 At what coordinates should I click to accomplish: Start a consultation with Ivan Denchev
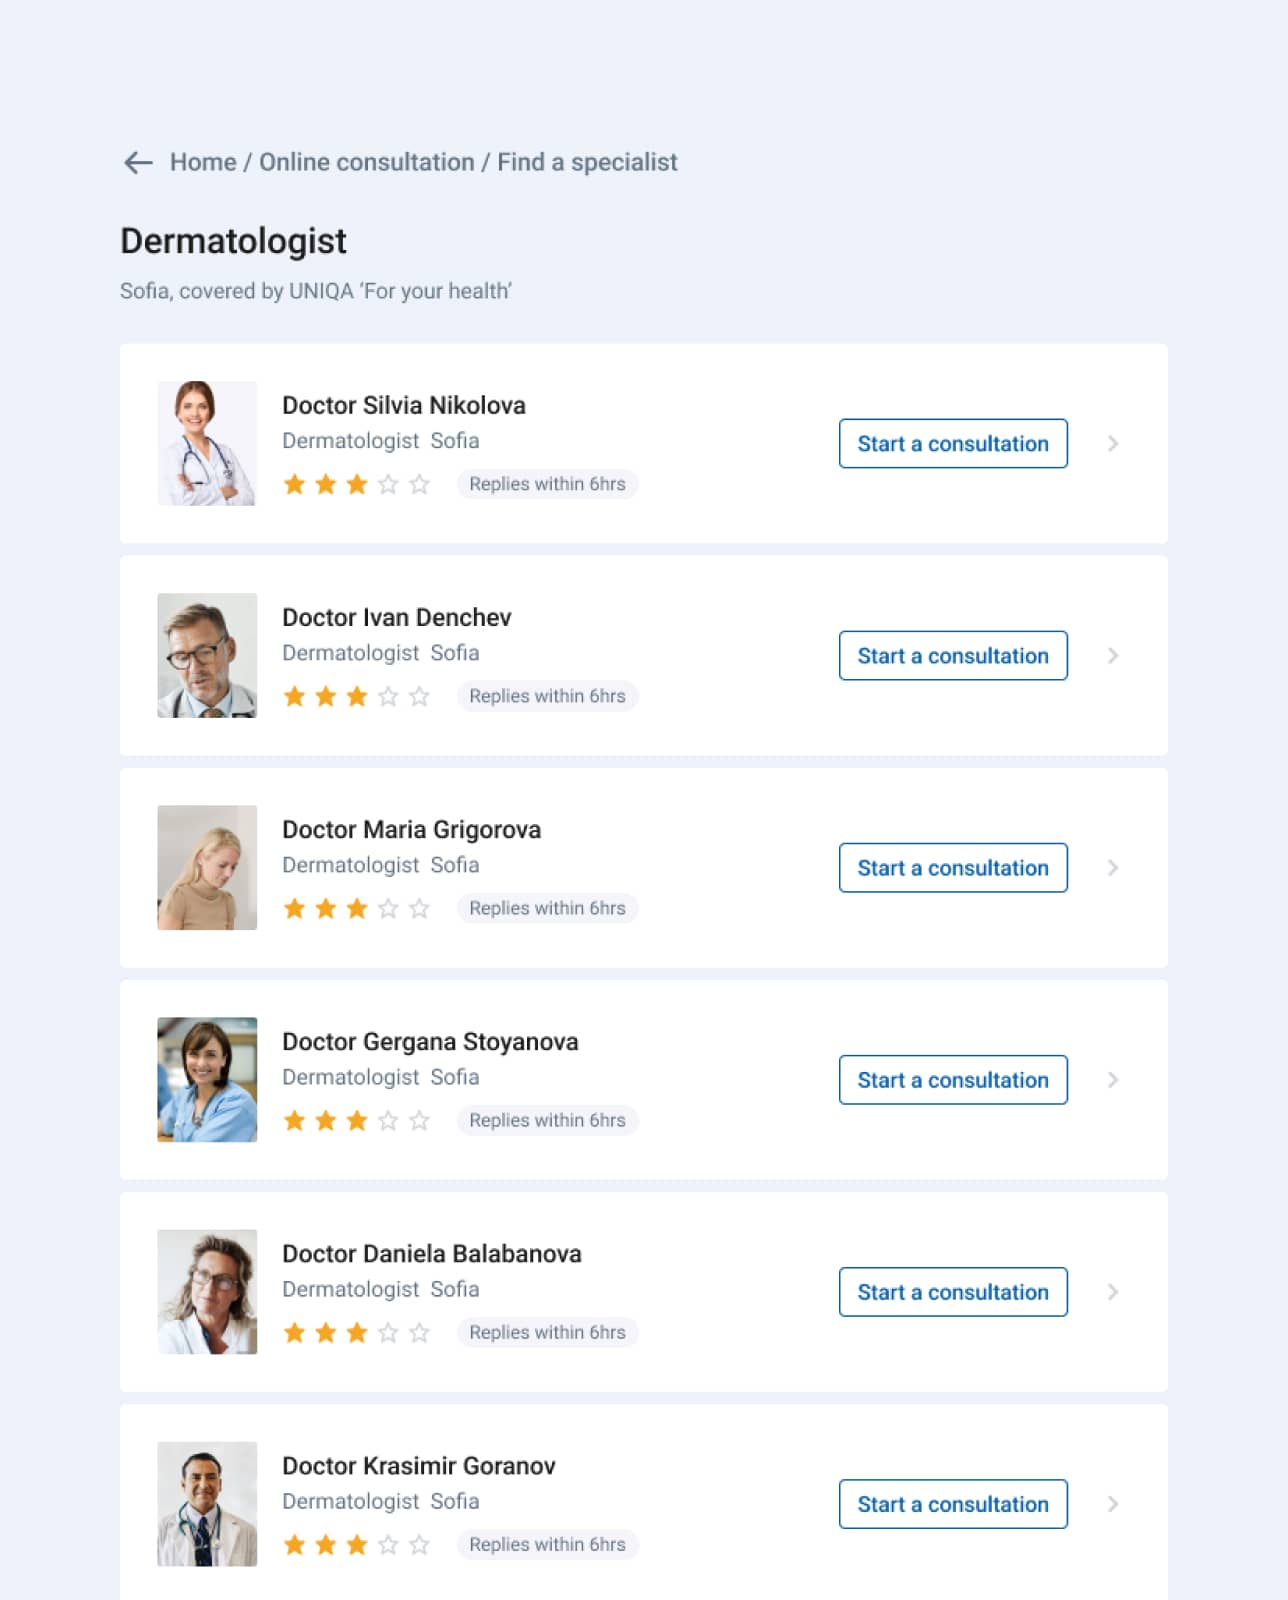tap(952, 656)
